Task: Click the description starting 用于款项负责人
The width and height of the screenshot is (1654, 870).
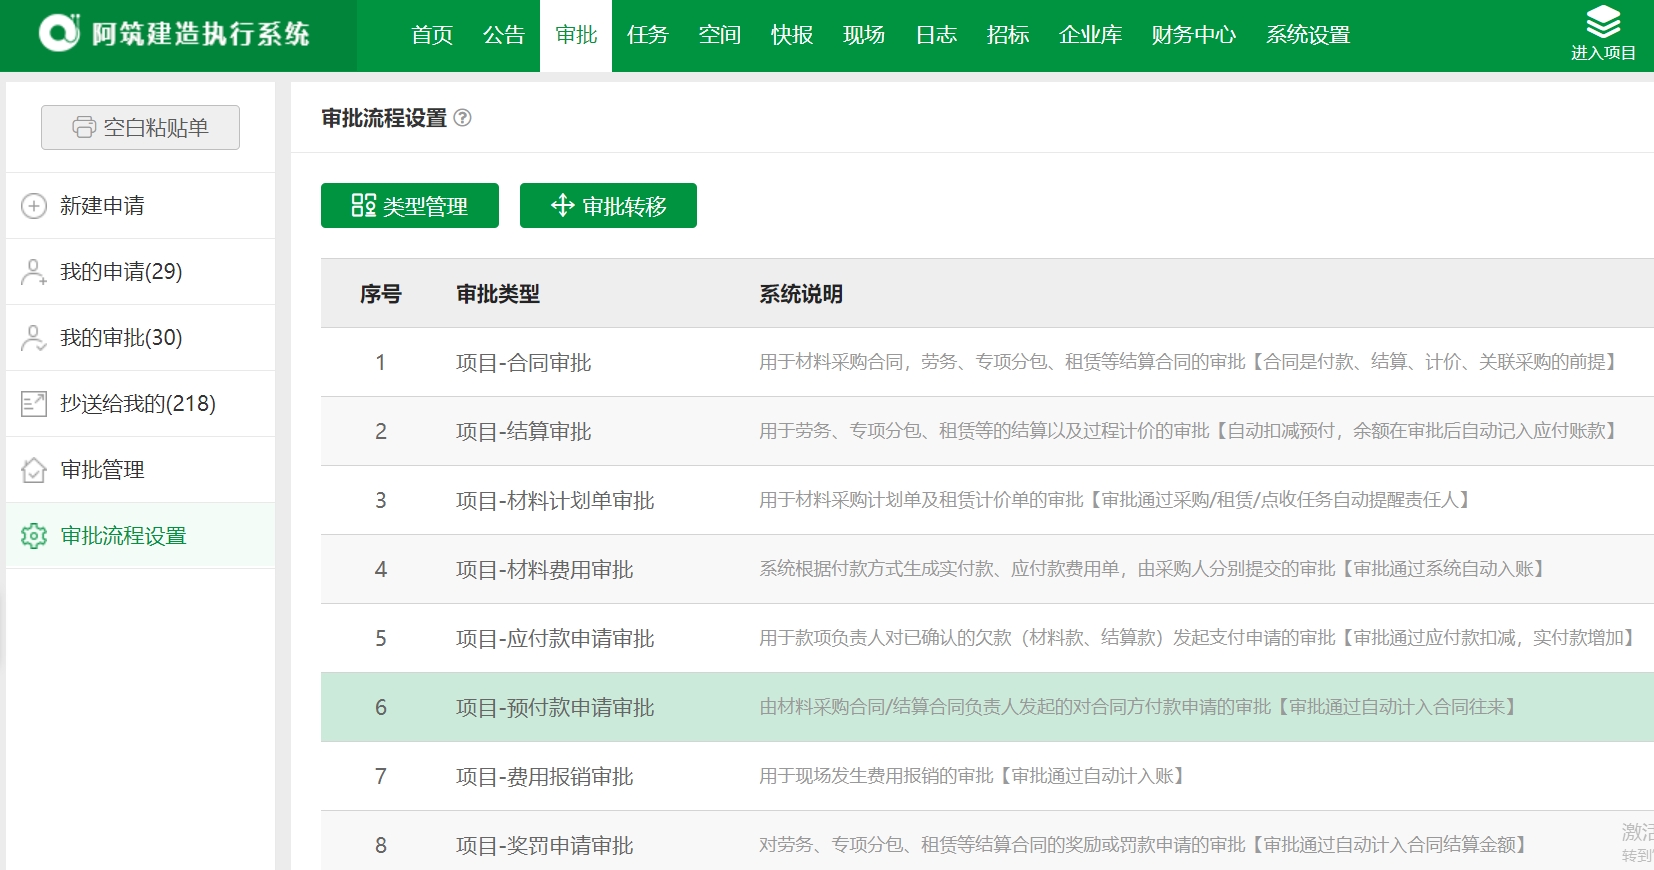Action: [1197, 638]
